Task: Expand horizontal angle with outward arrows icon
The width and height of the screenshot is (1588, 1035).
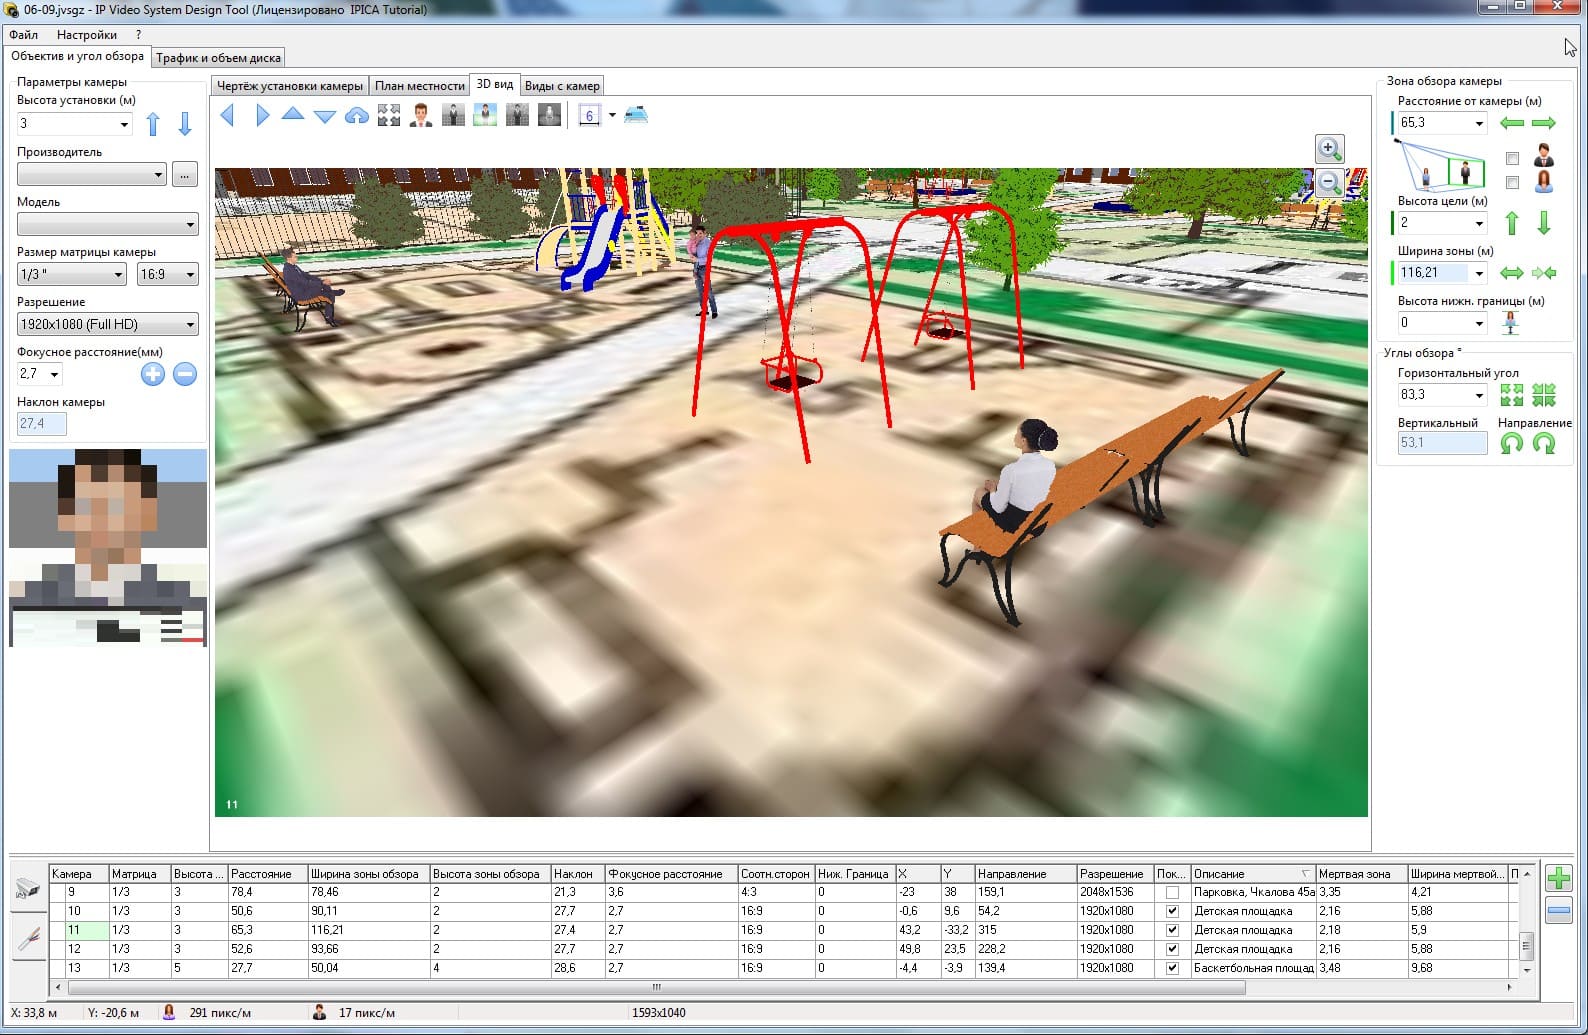Action: [x=1512, y=395]
